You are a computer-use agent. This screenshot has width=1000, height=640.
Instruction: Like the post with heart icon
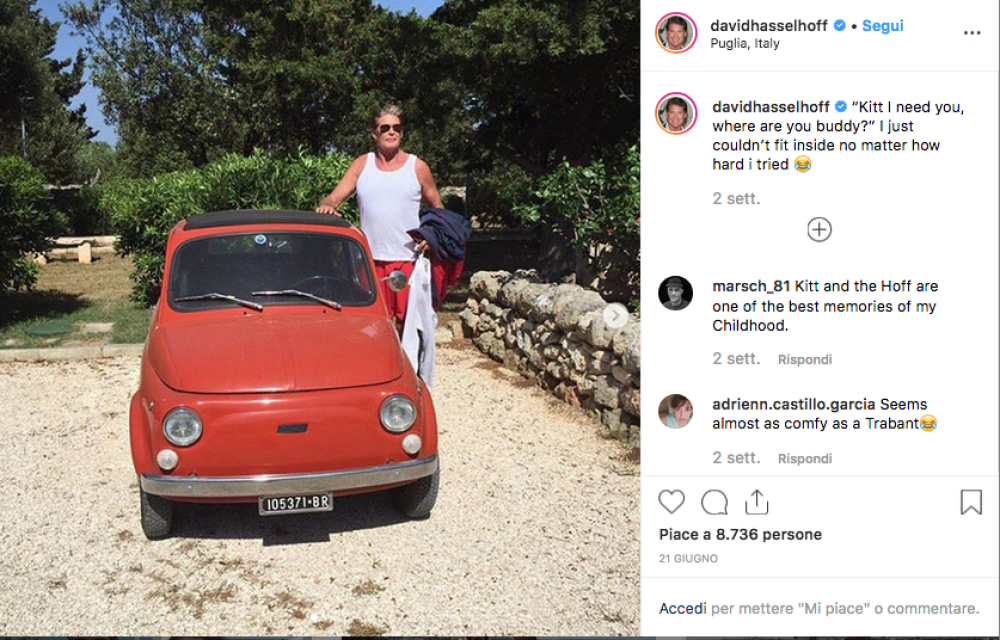tap(671, 502)
